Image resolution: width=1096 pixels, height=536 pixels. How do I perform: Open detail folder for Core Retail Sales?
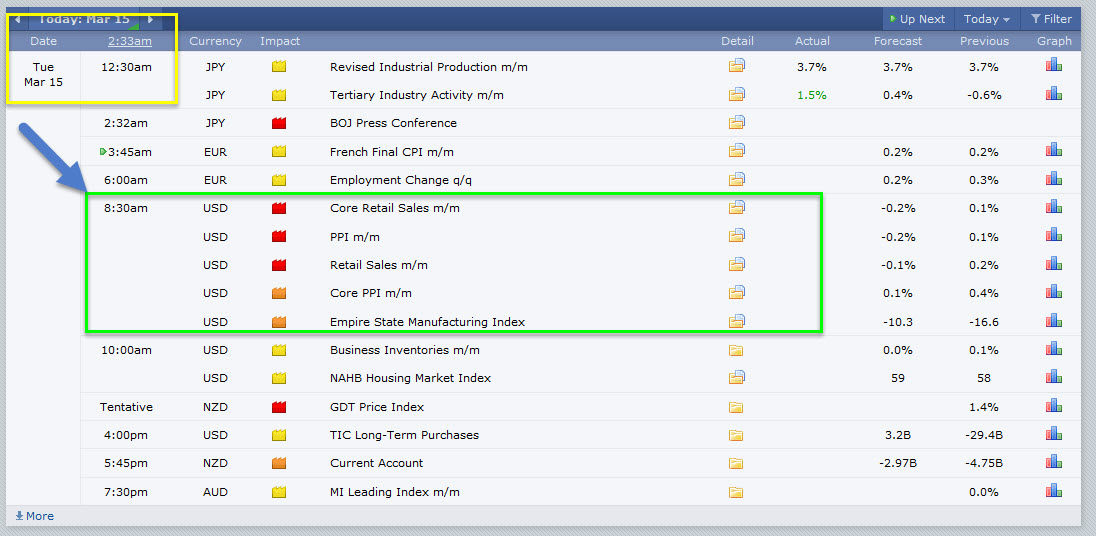(737, 208)
